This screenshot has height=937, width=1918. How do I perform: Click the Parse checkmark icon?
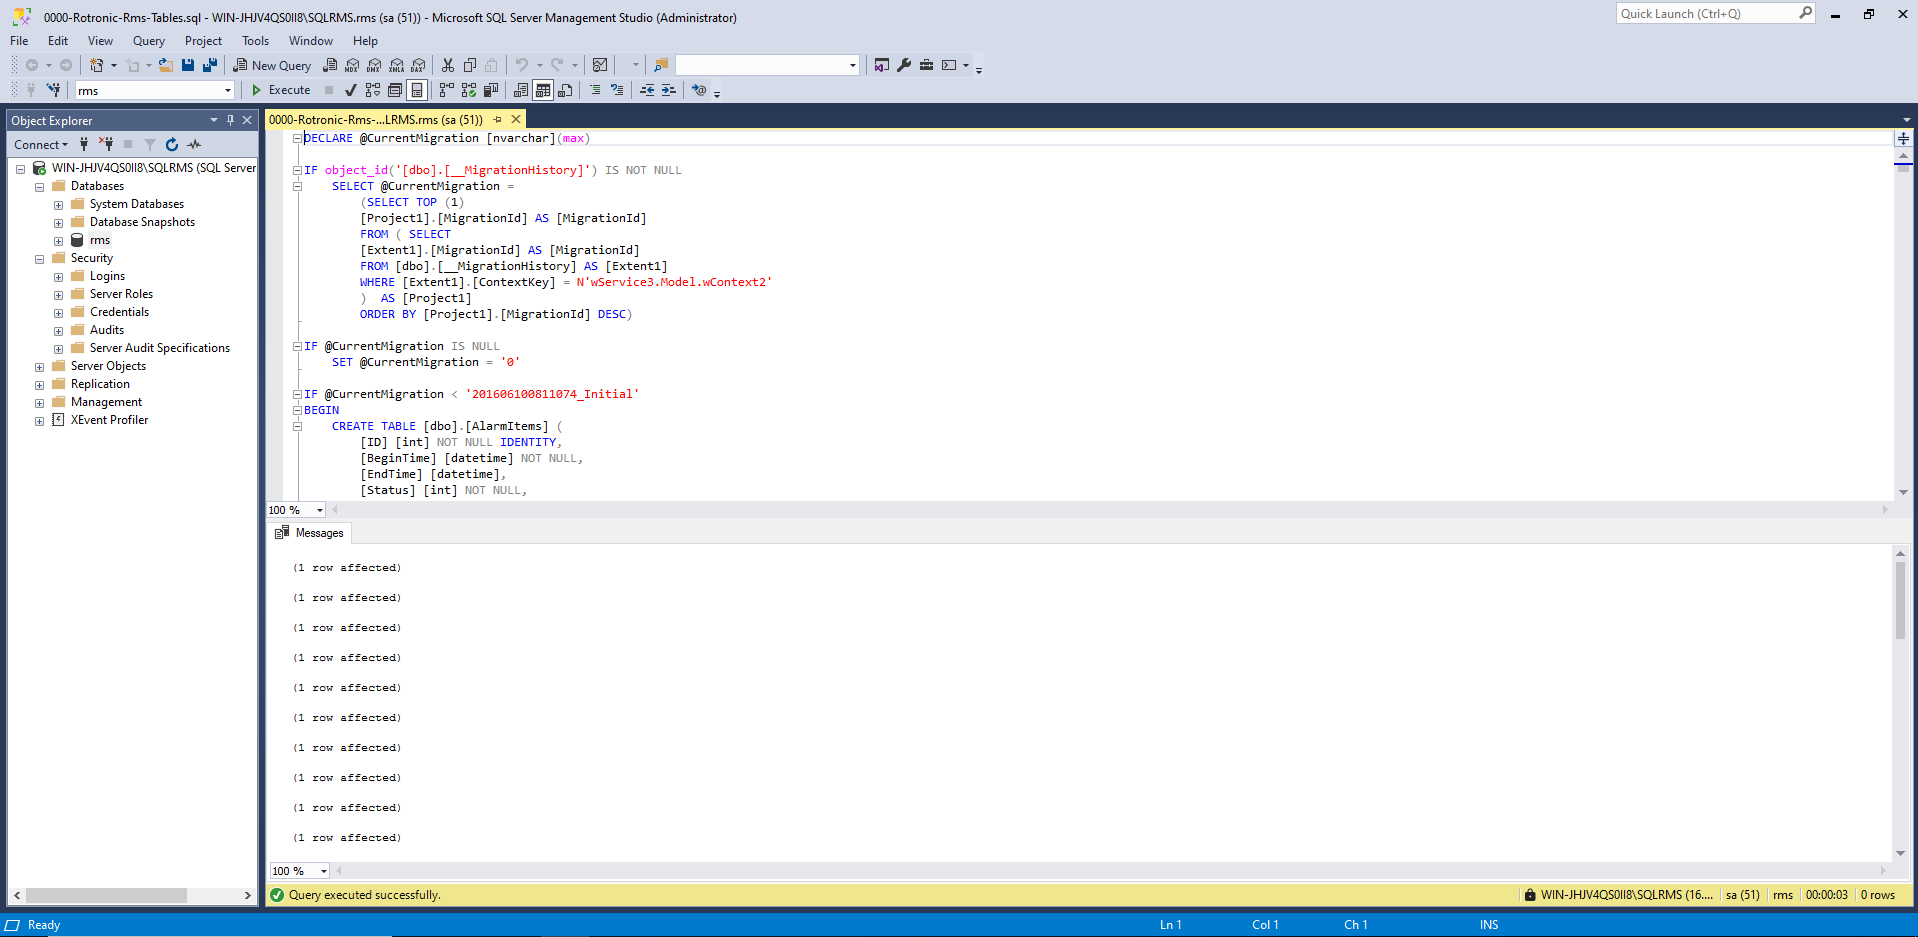tap(350, 90)
